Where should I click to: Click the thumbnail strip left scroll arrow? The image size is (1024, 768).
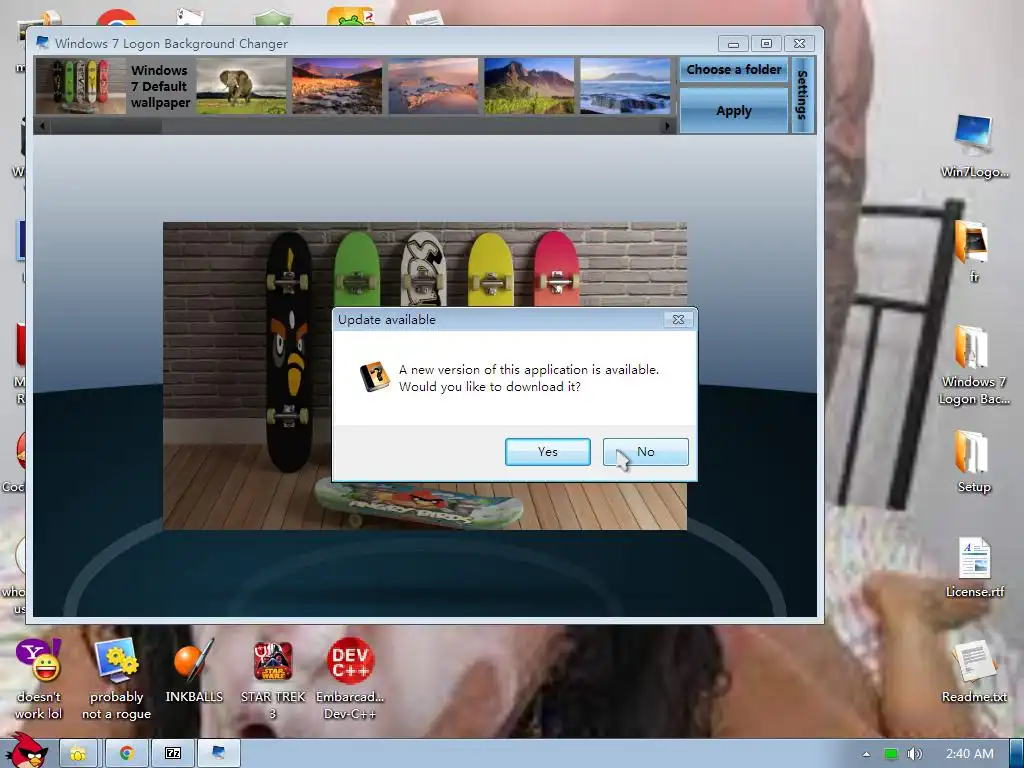pyautogui.click(x=42, y=125)
